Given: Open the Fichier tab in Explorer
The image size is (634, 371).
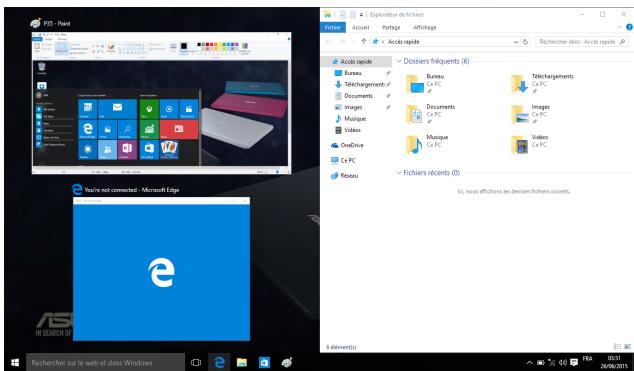Looking at the screenshot, I should pos(333,27).
